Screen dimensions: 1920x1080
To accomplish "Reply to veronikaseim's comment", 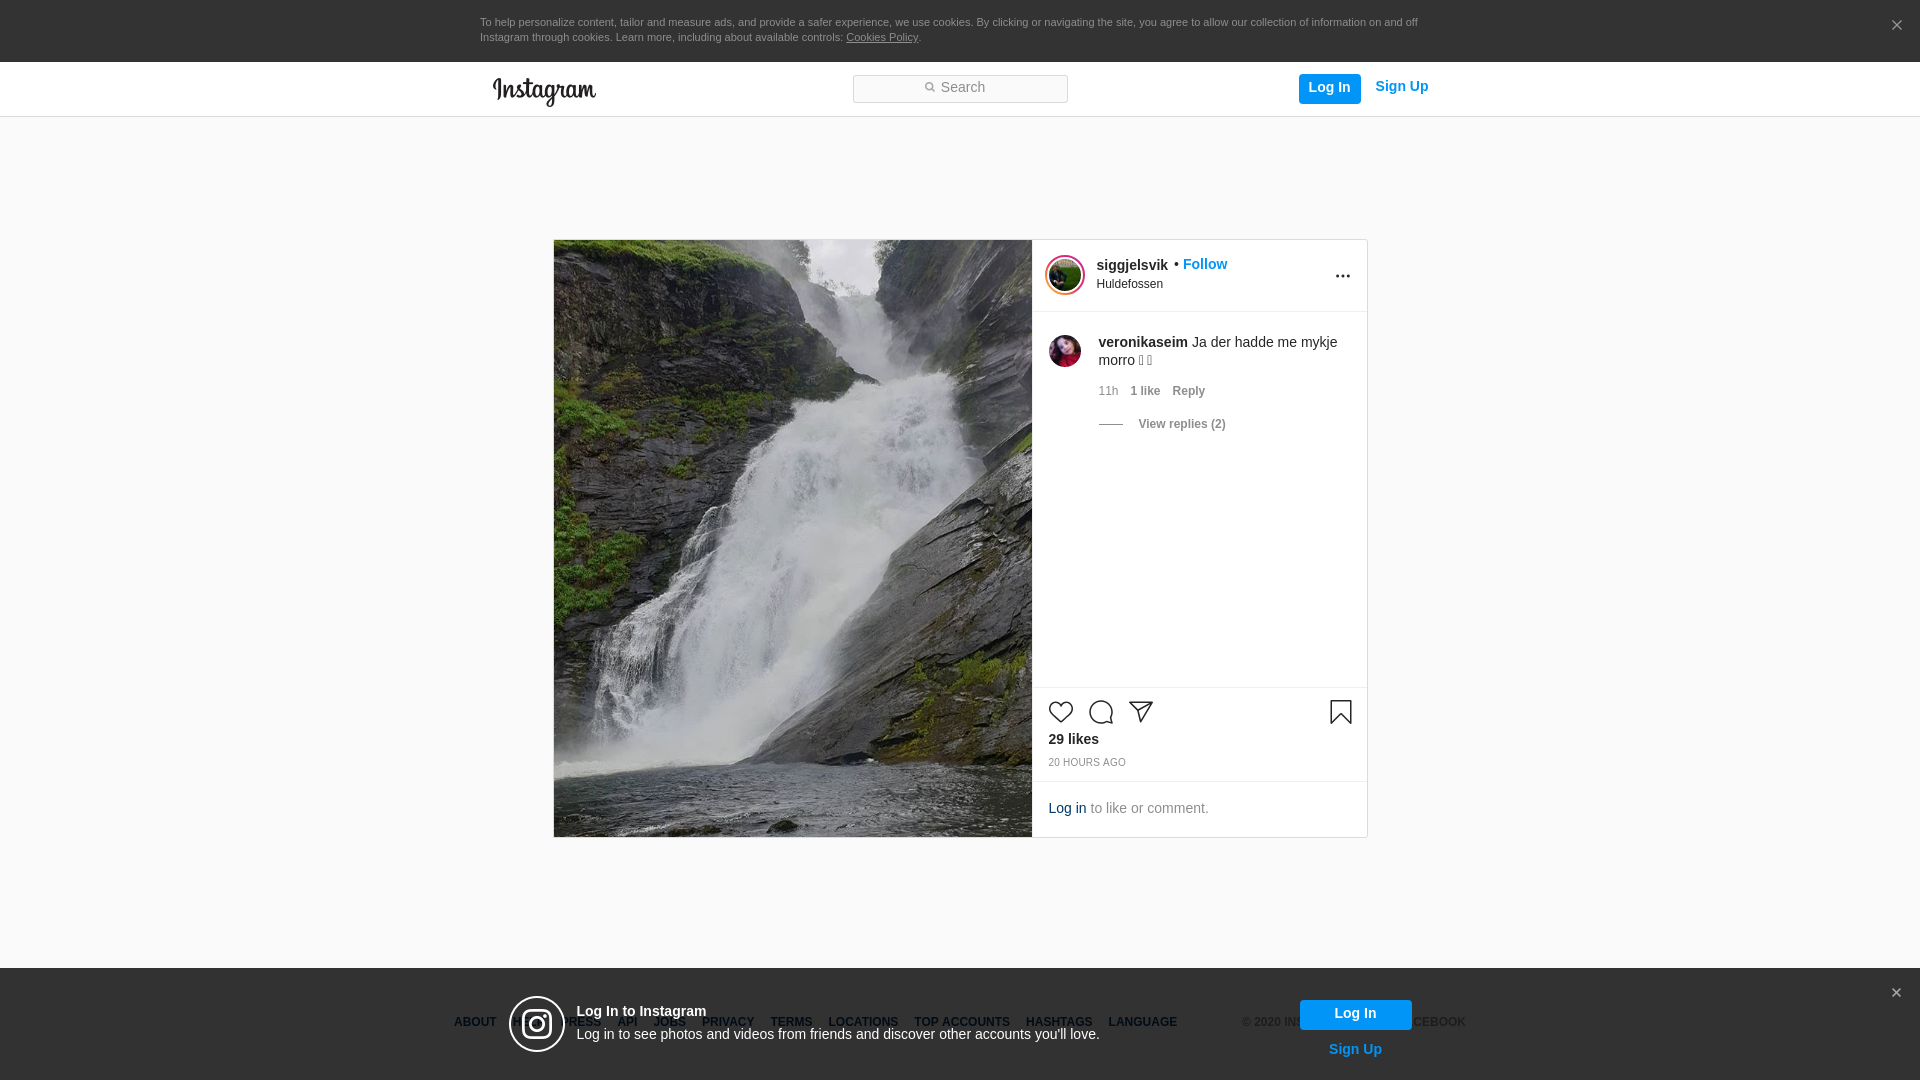I will 1188,391.
